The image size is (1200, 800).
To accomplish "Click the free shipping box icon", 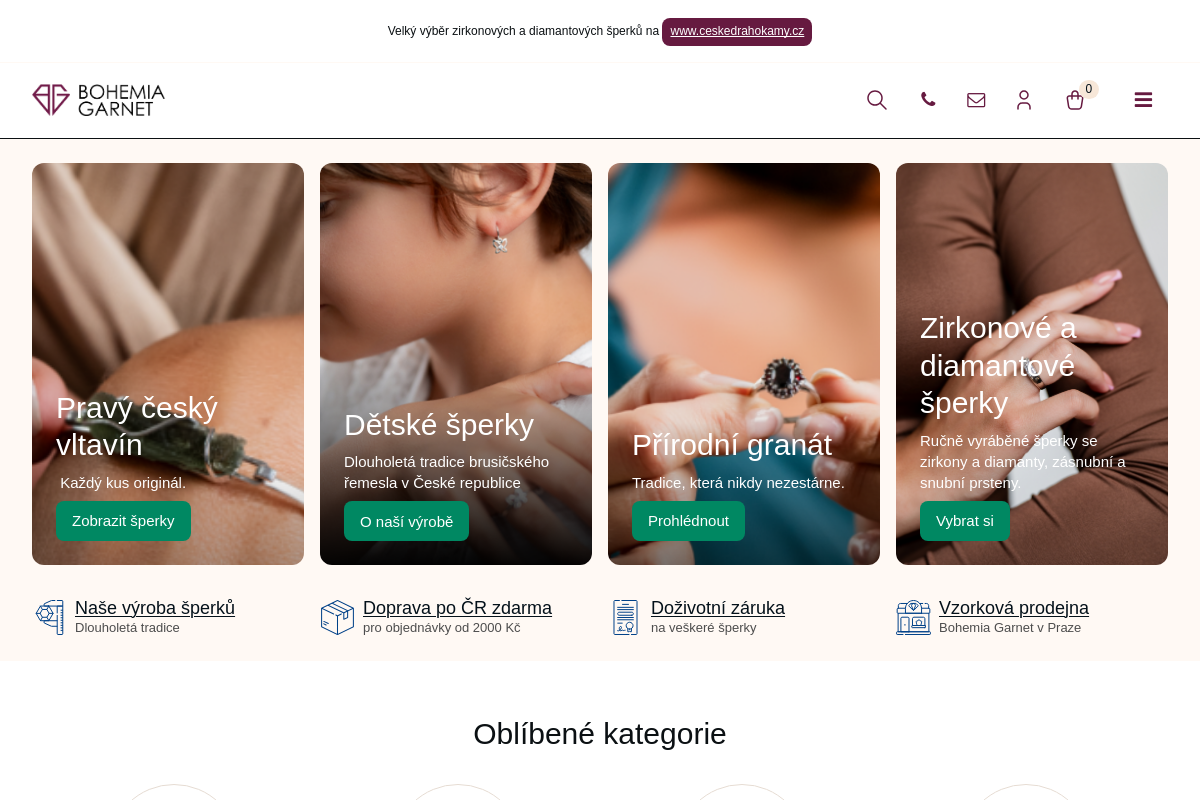I will (x=337, y=617).
